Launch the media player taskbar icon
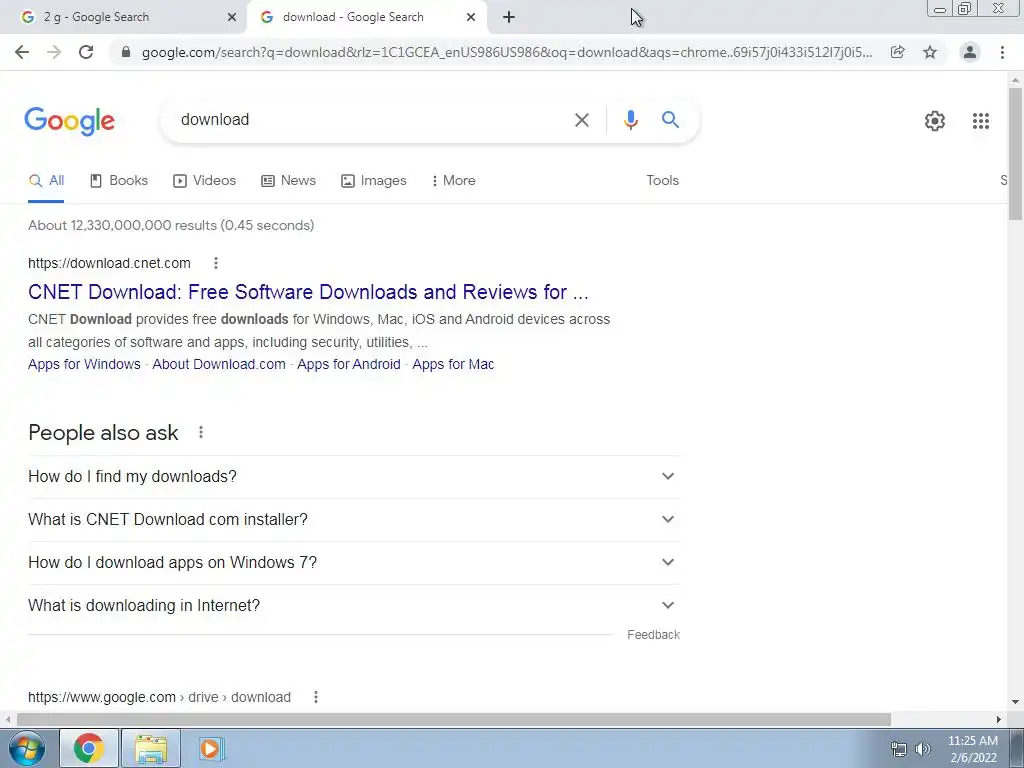This screenshot has width=1024, height=768. [210, 748]
